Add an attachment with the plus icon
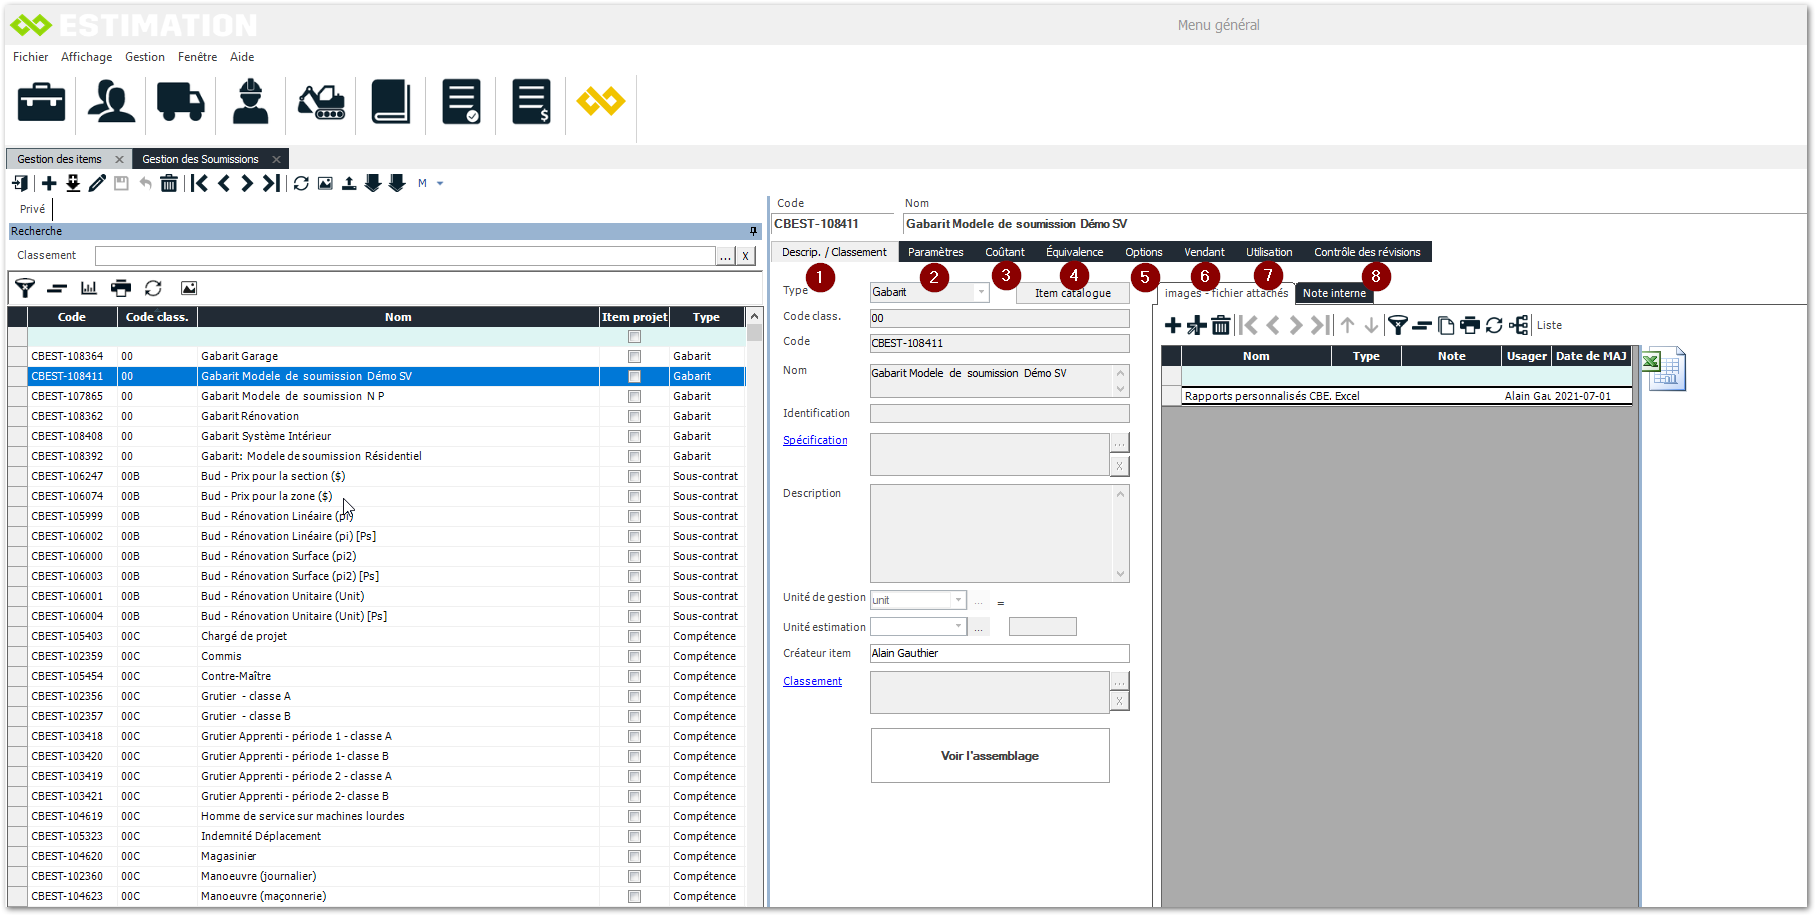1816x916 pixels. point(1173,325)
